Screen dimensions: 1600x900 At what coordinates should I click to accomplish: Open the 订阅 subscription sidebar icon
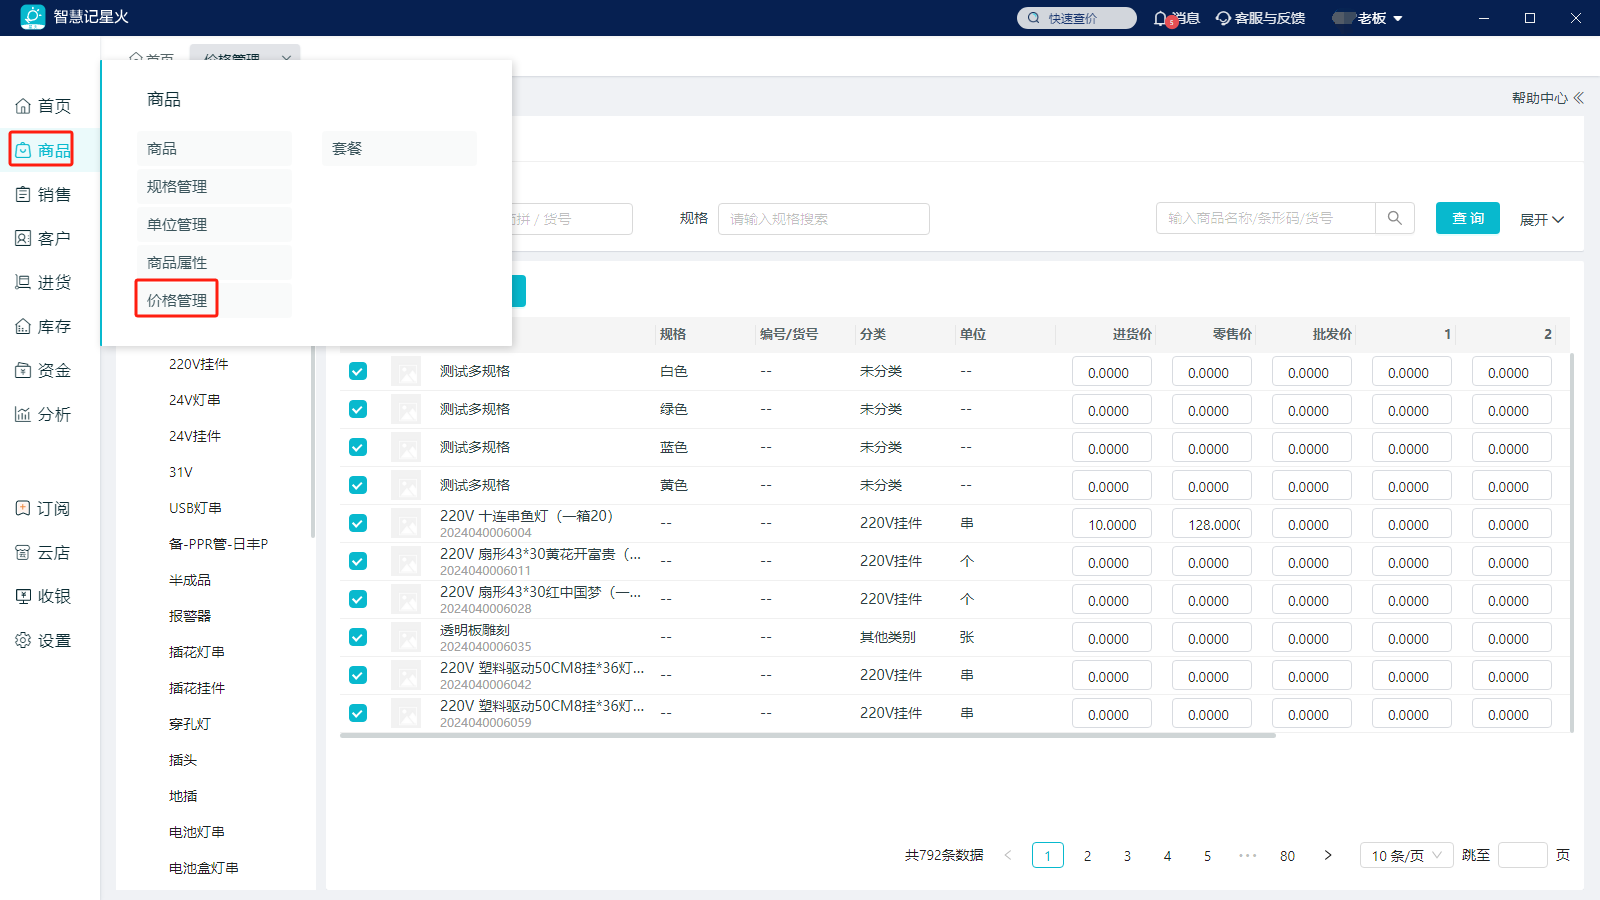(x=23, y=508)
